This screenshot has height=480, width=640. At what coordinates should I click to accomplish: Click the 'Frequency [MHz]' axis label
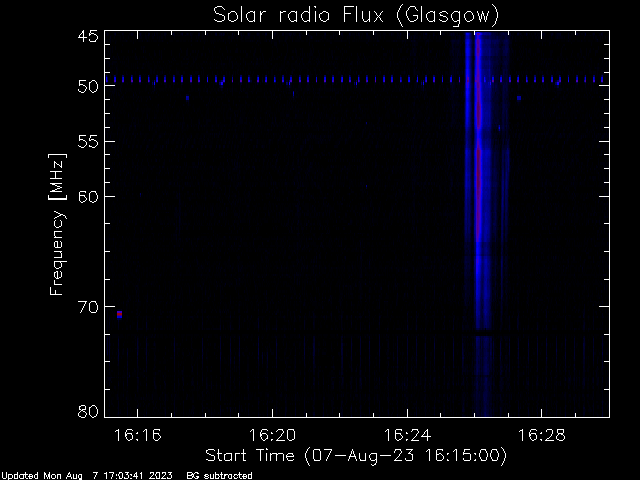pos(57,224)
